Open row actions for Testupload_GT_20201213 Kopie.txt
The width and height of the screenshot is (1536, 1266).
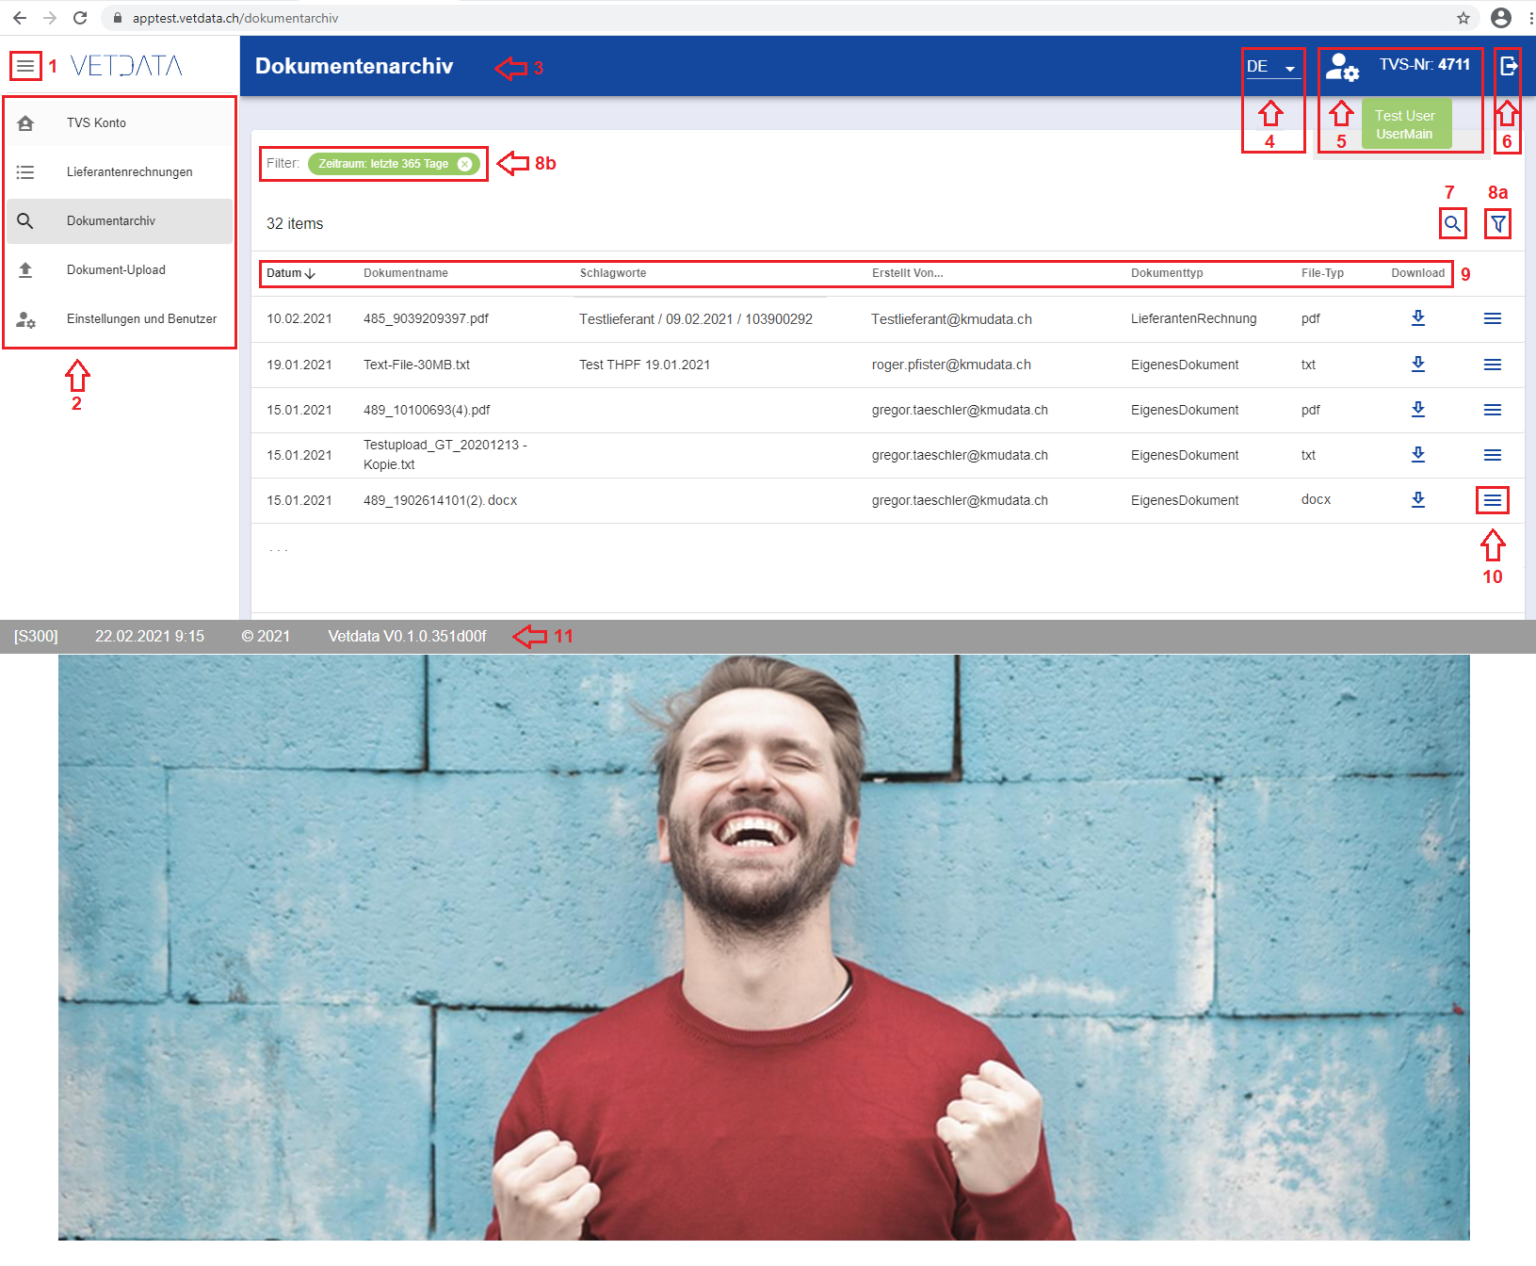1492,455
